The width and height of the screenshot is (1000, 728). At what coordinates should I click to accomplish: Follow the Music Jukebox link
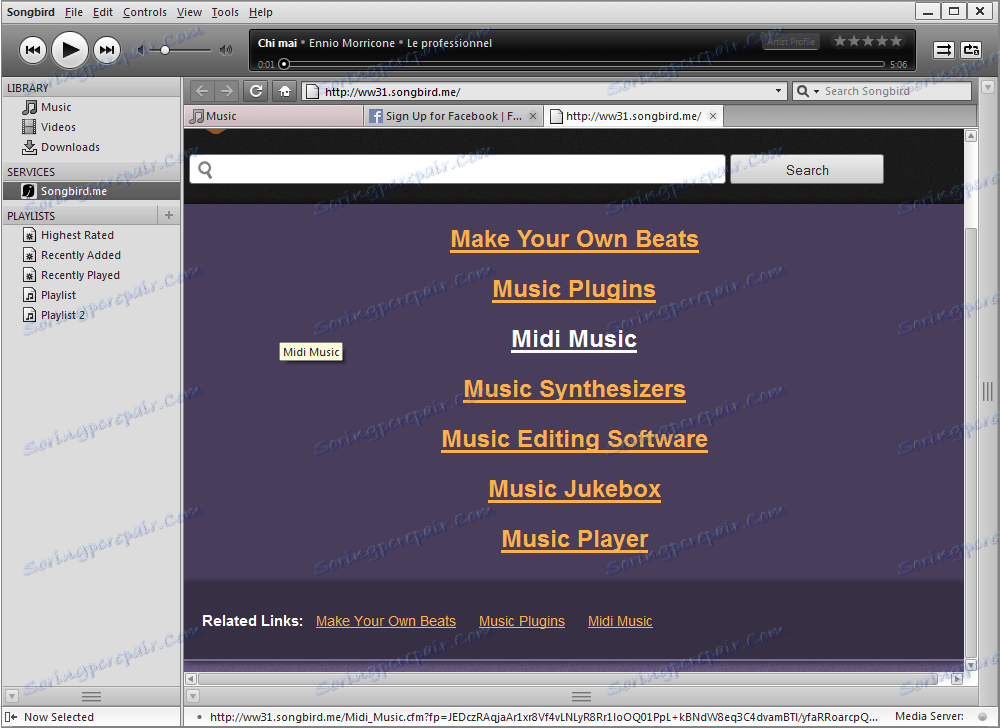click(x=574, y=489)
